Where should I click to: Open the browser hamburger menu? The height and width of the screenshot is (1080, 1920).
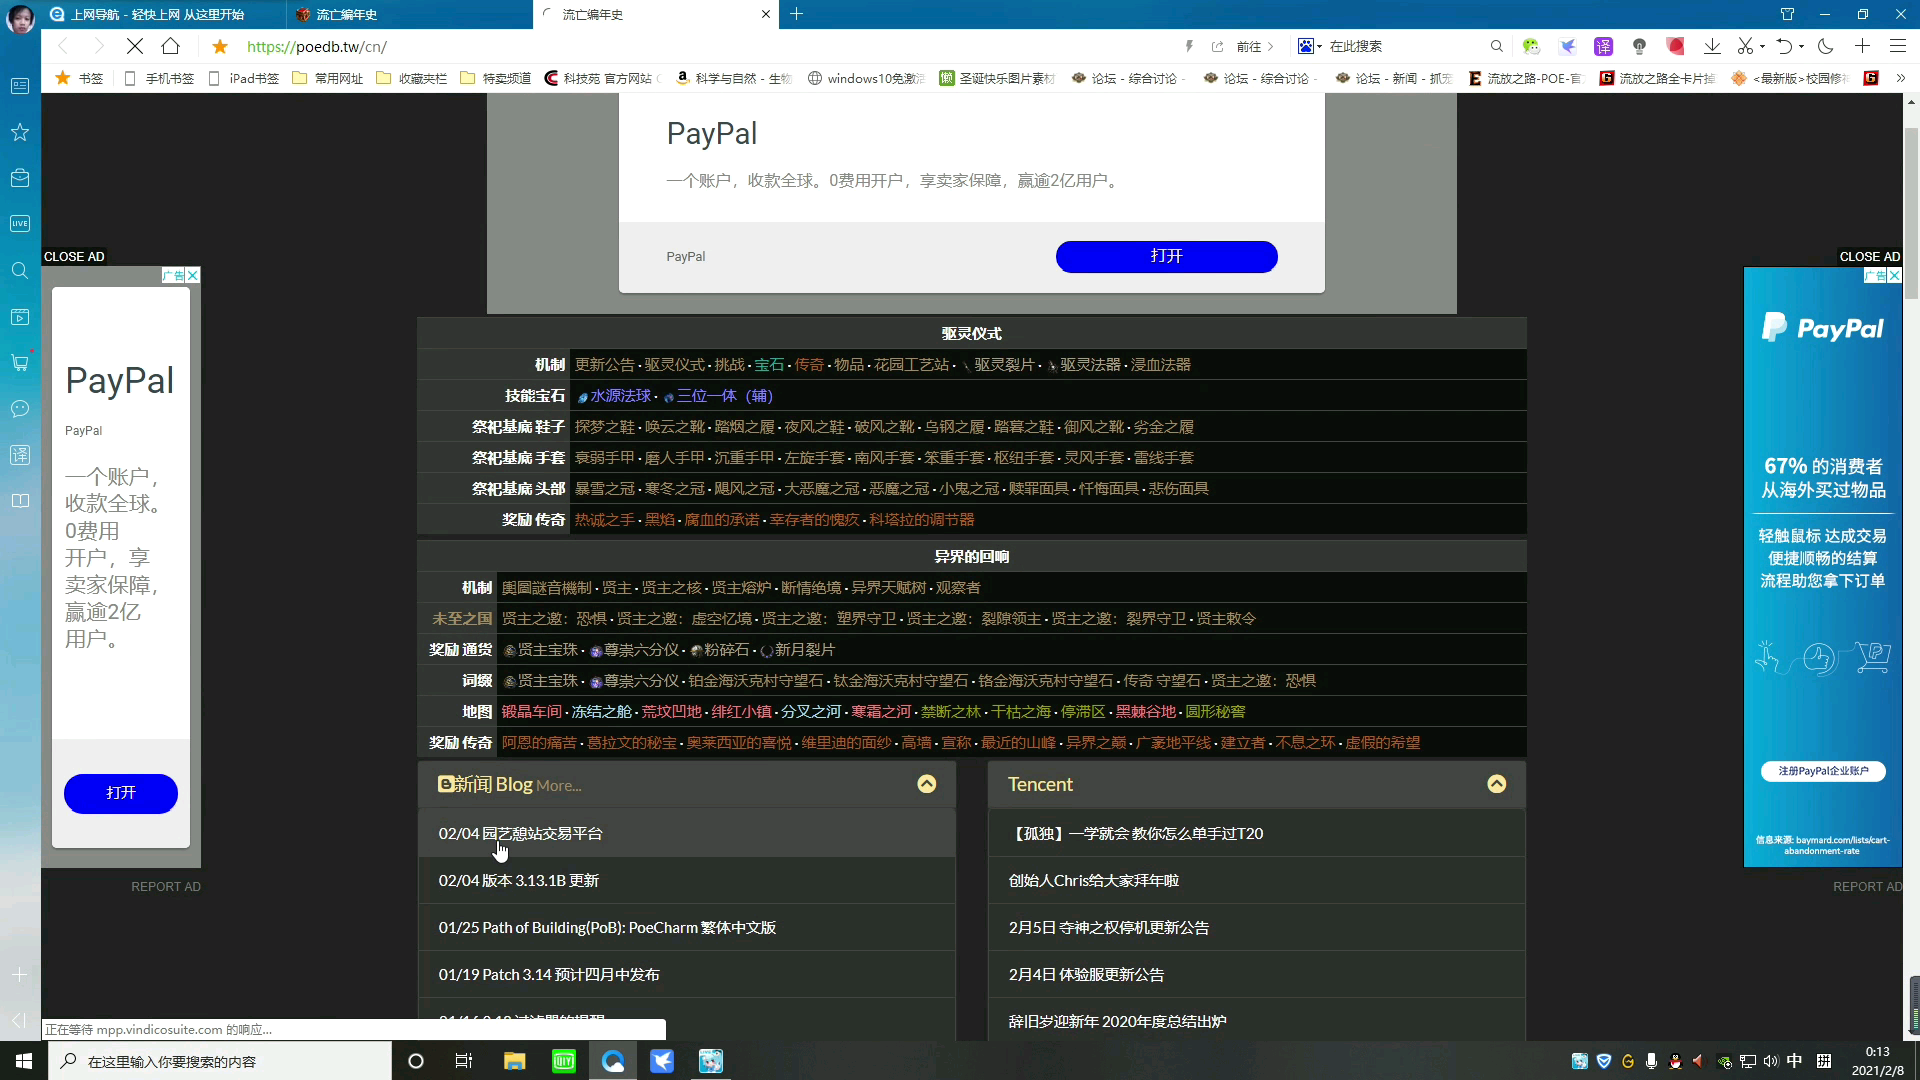(1897, 46)
